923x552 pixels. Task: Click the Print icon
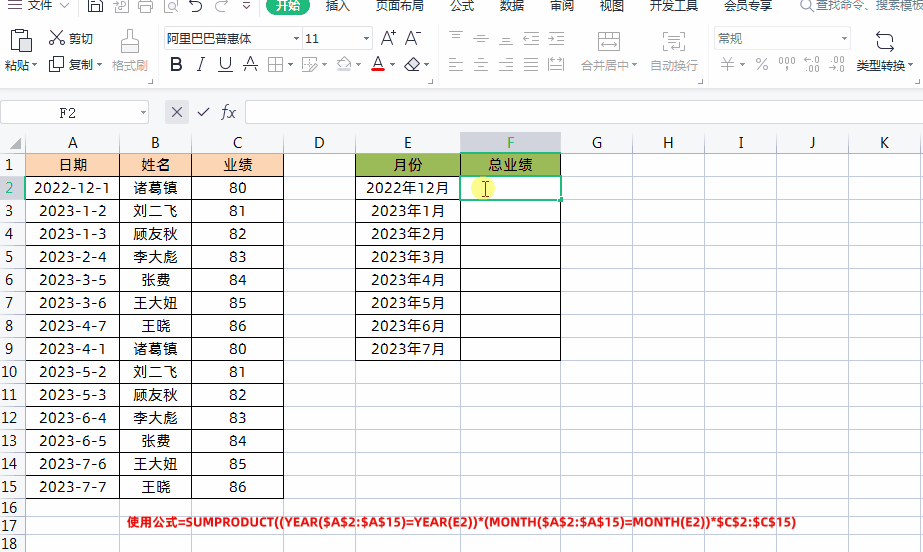point(145,6)
